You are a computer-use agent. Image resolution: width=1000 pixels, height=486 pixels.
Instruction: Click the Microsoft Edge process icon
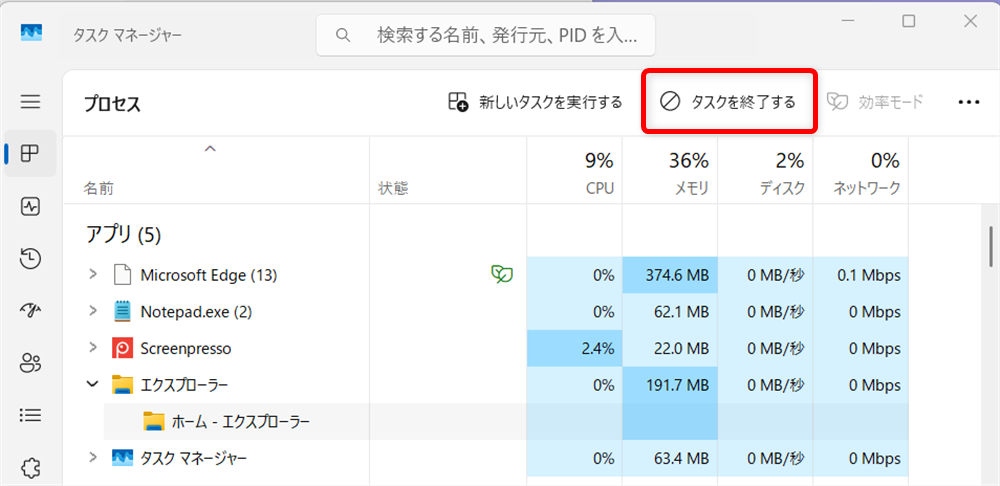[122, 276]
